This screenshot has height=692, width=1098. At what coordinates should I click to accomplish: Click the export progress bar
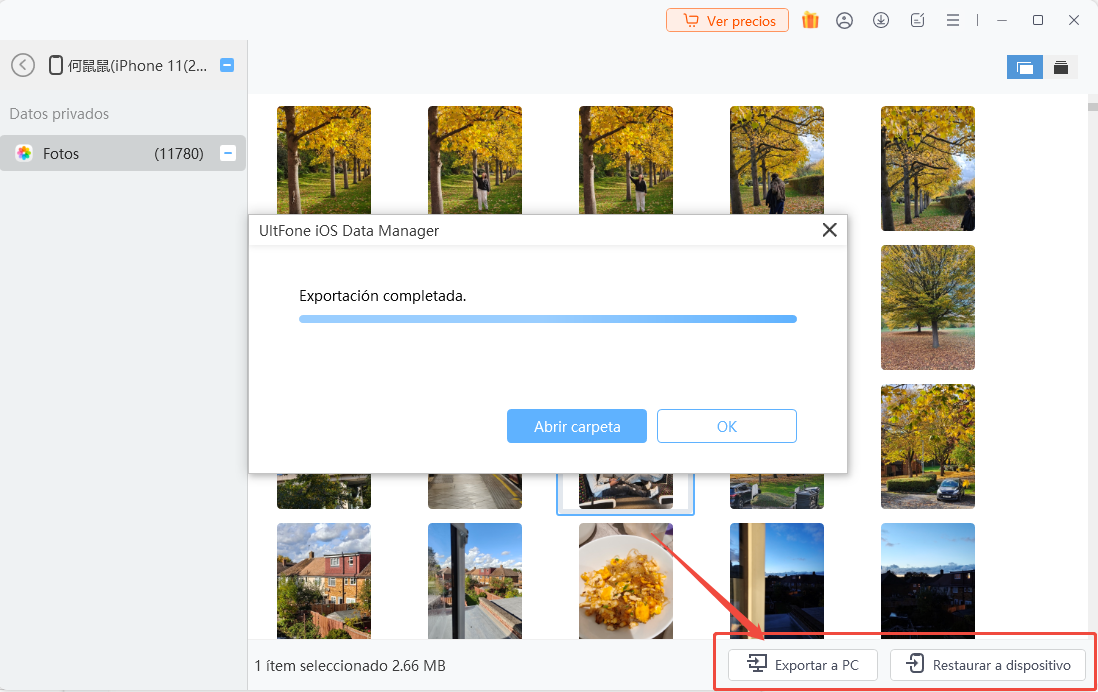tap(548, 319)
